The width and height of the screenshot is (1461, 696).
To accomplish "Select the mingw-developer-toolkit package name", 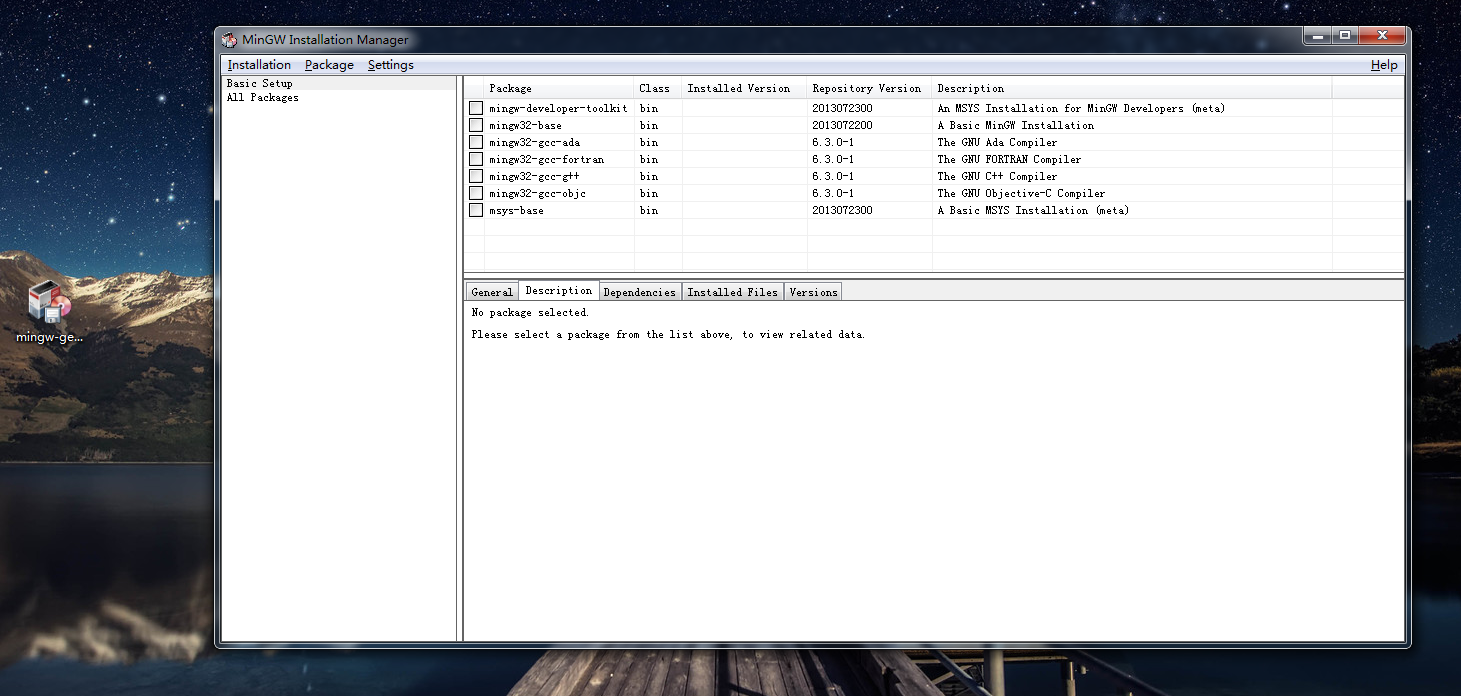I will tap(558, 108).
